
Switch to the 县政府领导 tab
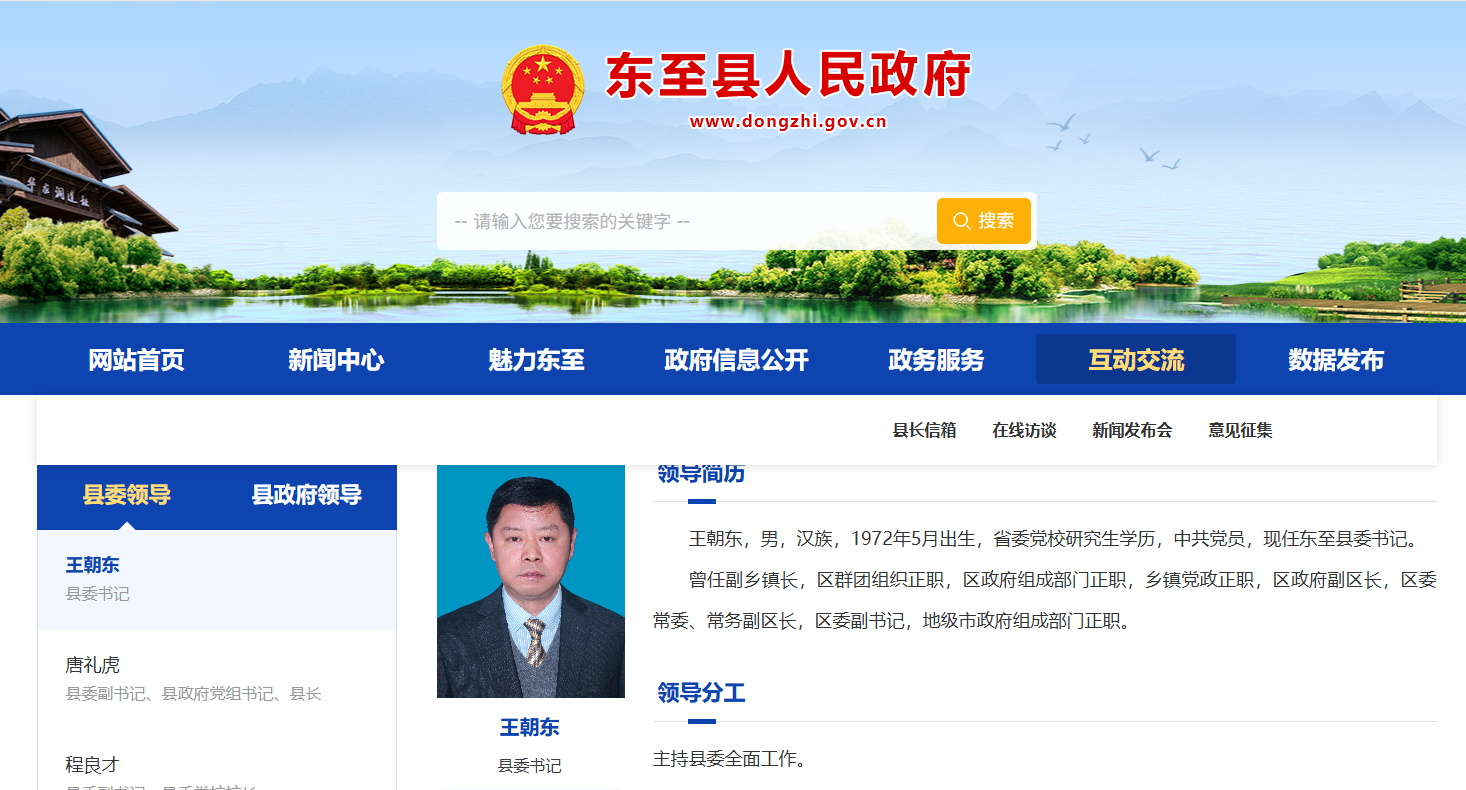tap(307, 495)
